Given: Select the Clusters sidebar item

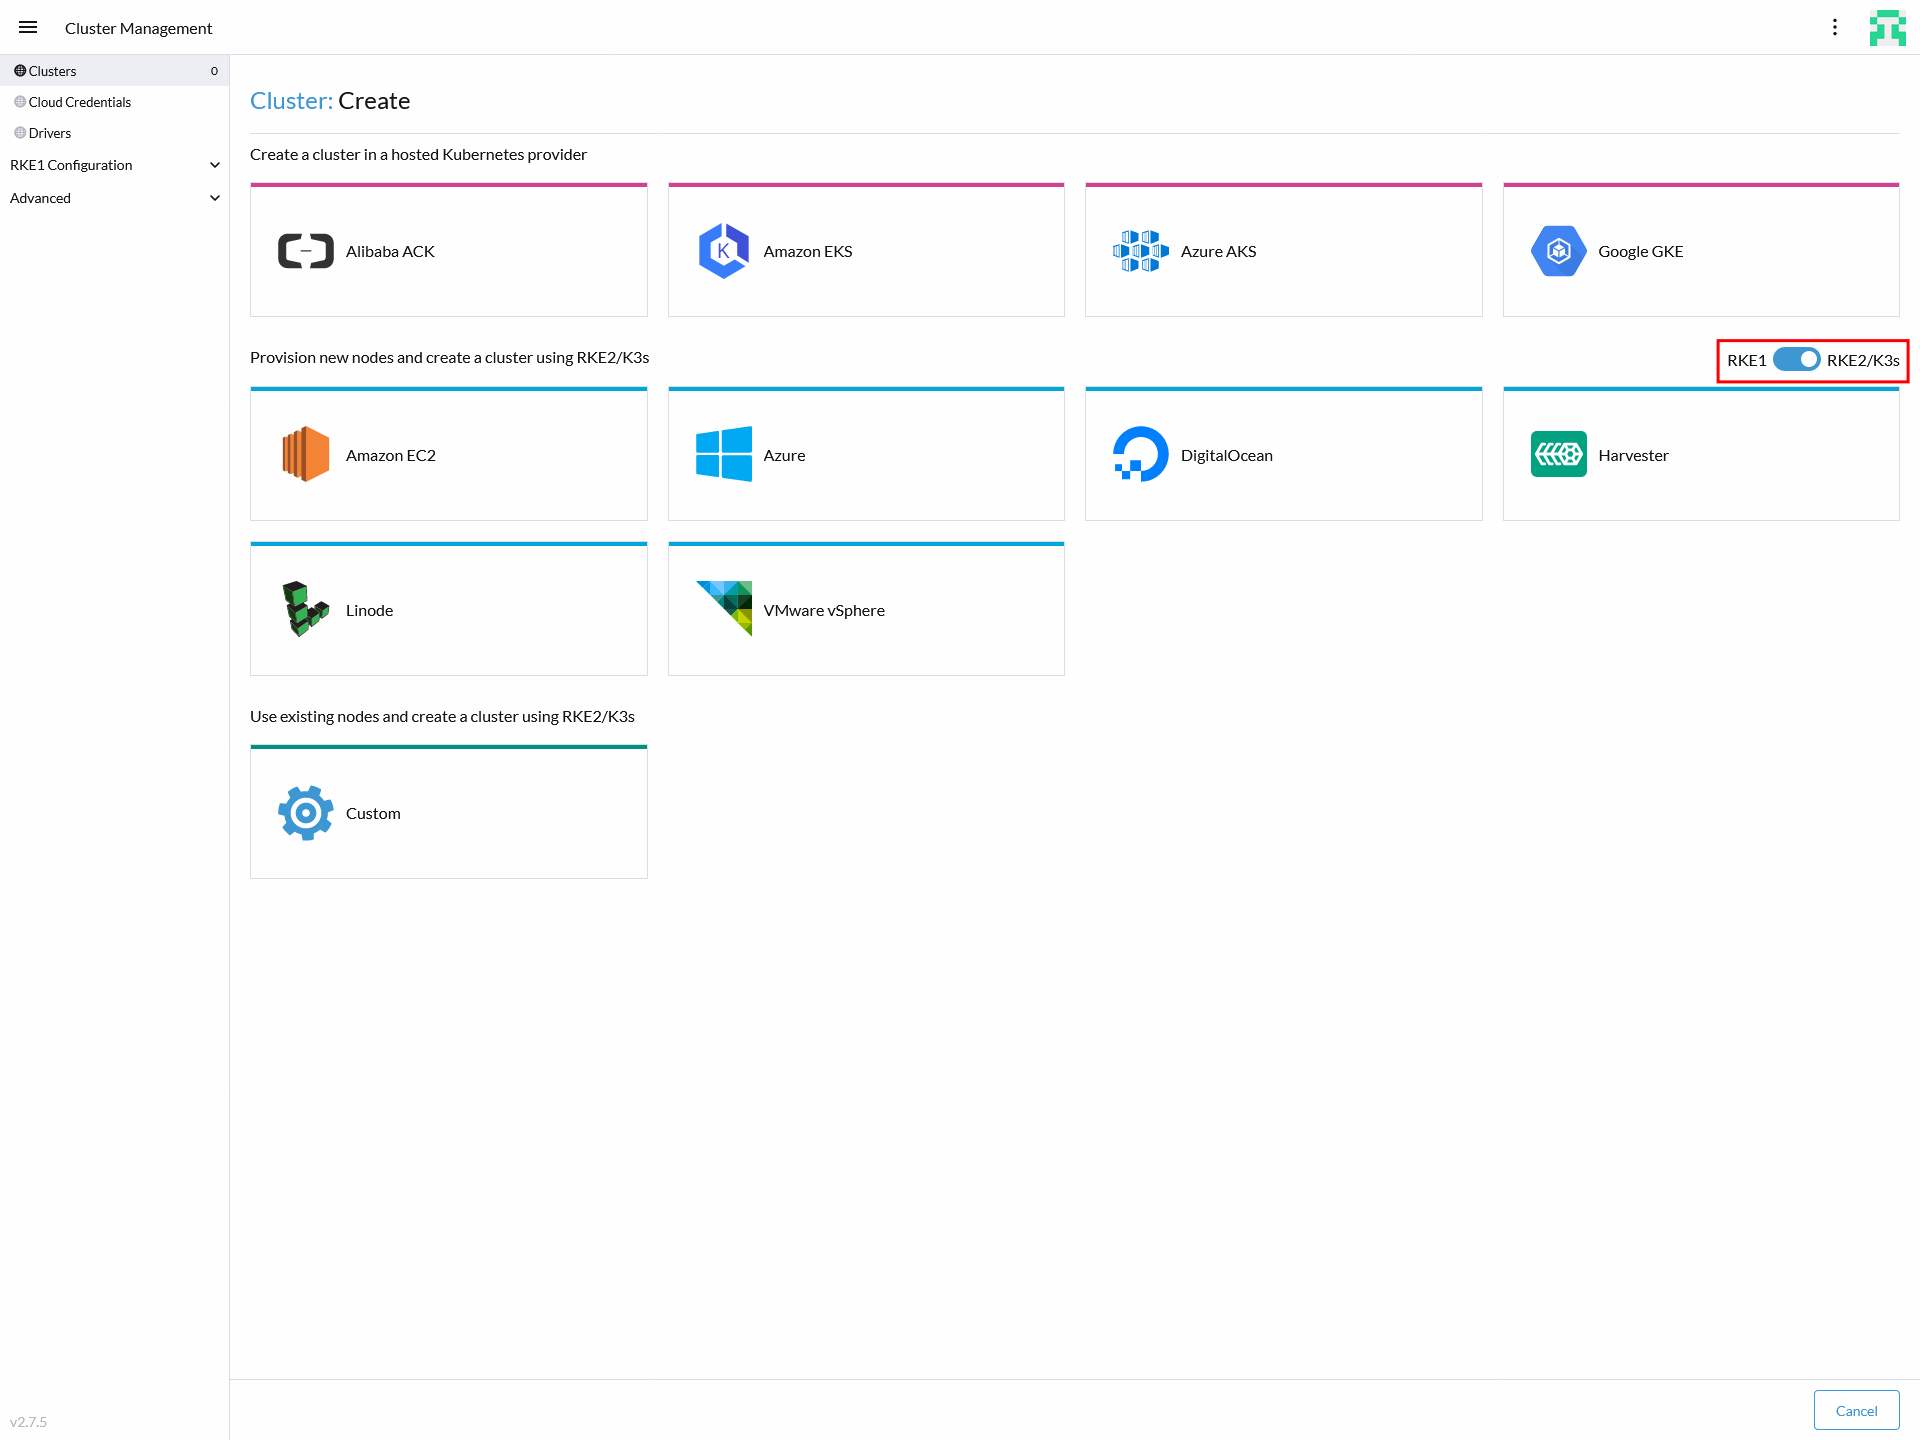Looking at the screenshot, I should coord(53,71).
